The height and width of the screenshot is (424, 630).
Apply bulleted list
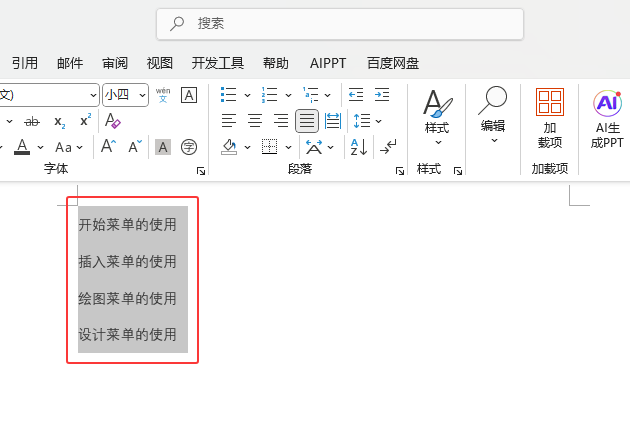228,95
